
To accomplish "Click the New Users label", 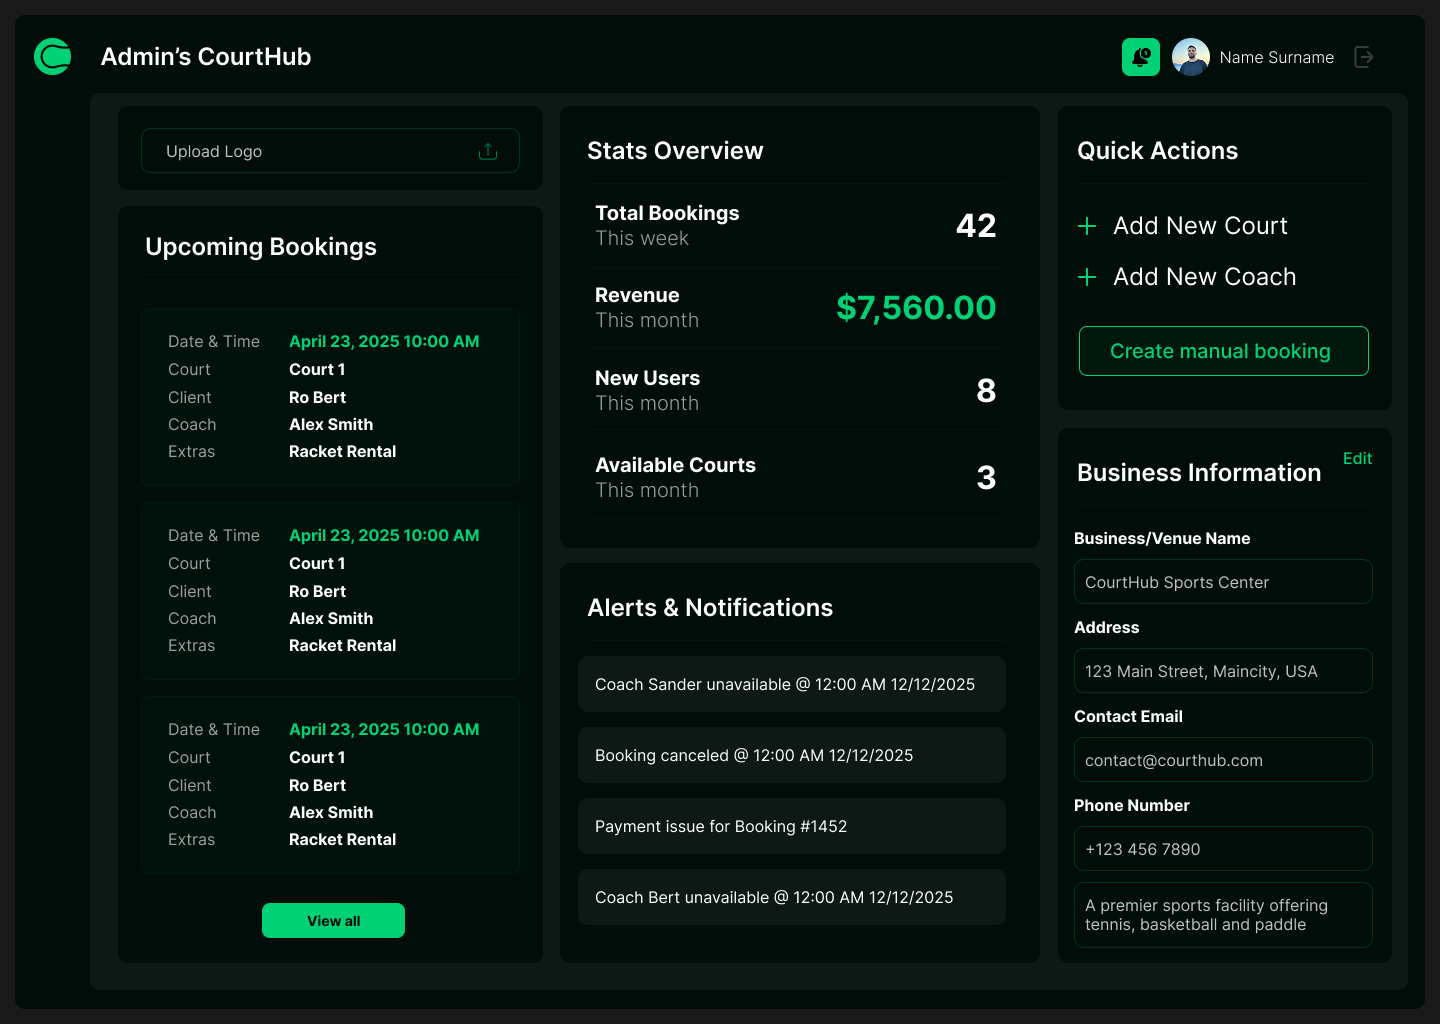I will [x=647, y=378].
